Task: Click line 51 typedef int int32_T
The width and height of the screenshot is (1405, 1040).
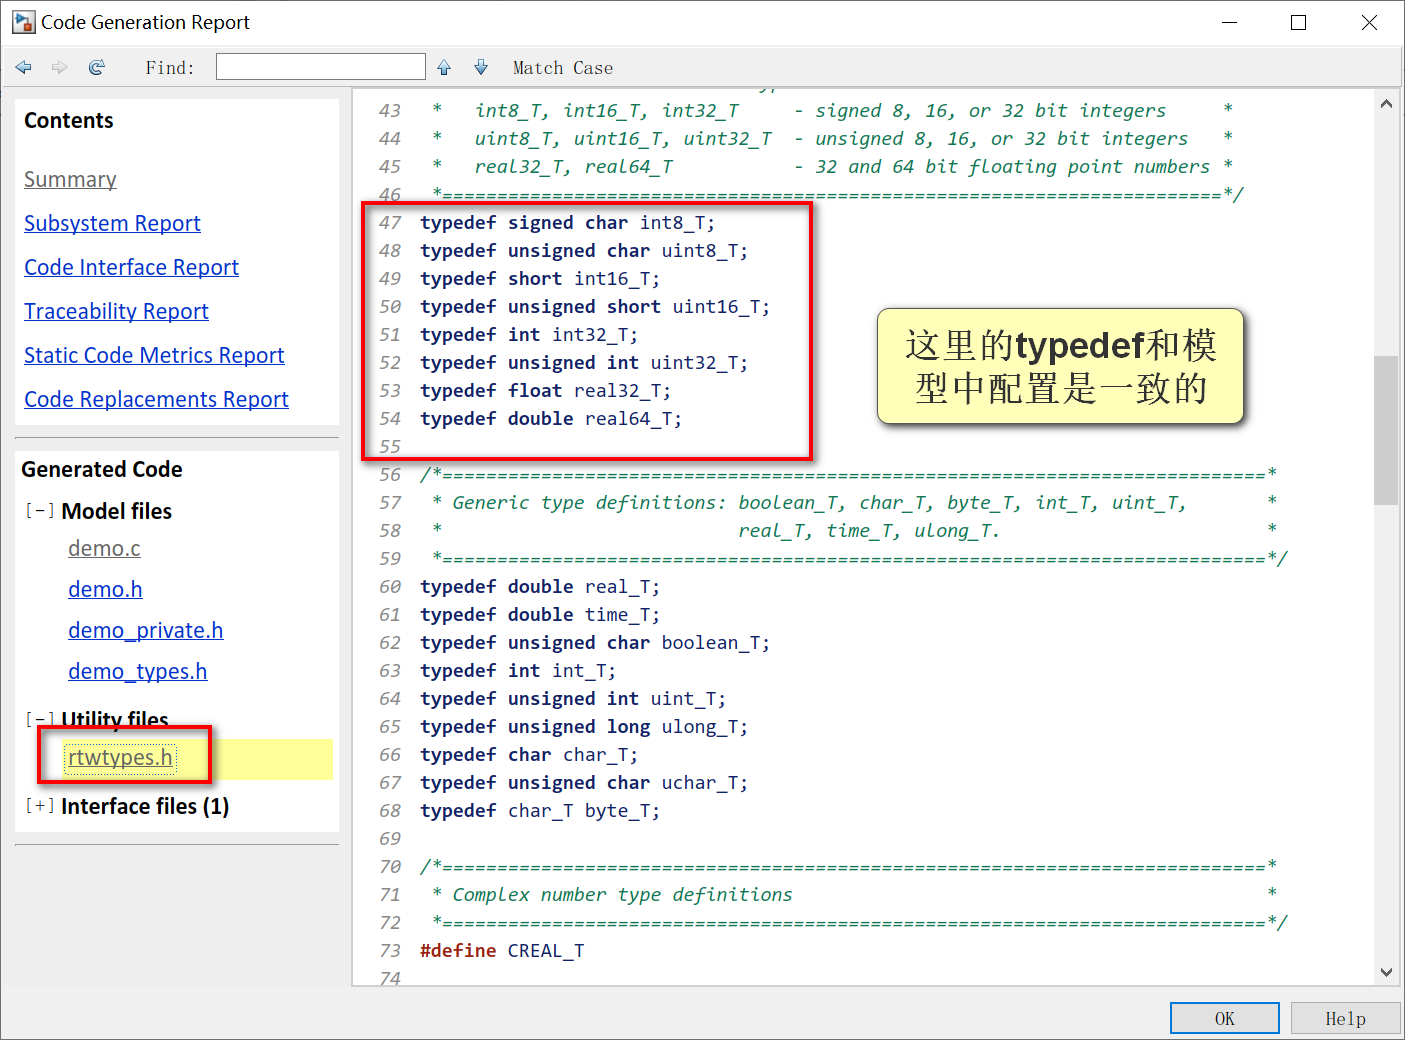Action: 529,335
